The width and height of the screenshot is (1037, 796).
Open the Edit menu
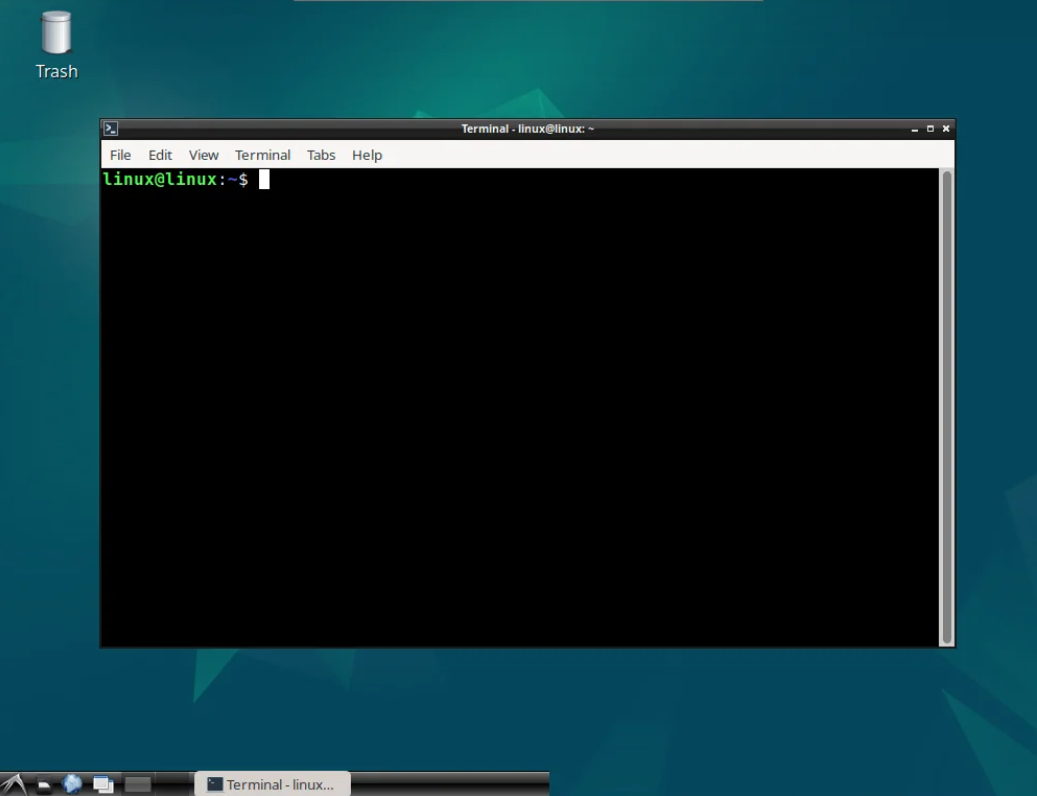(x=160, y=155)
